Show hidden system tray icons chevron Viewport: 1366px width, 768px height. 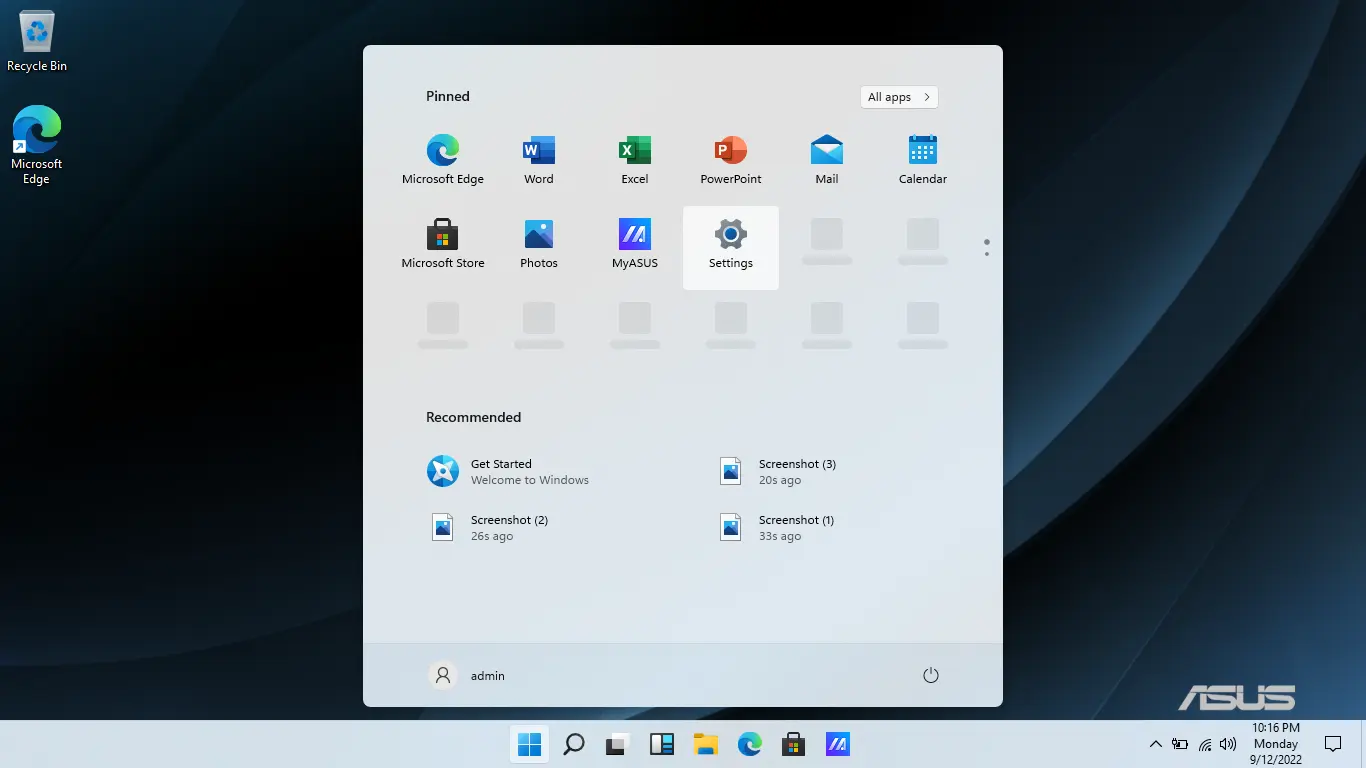pyautogui.click(x=1155, y=744)
